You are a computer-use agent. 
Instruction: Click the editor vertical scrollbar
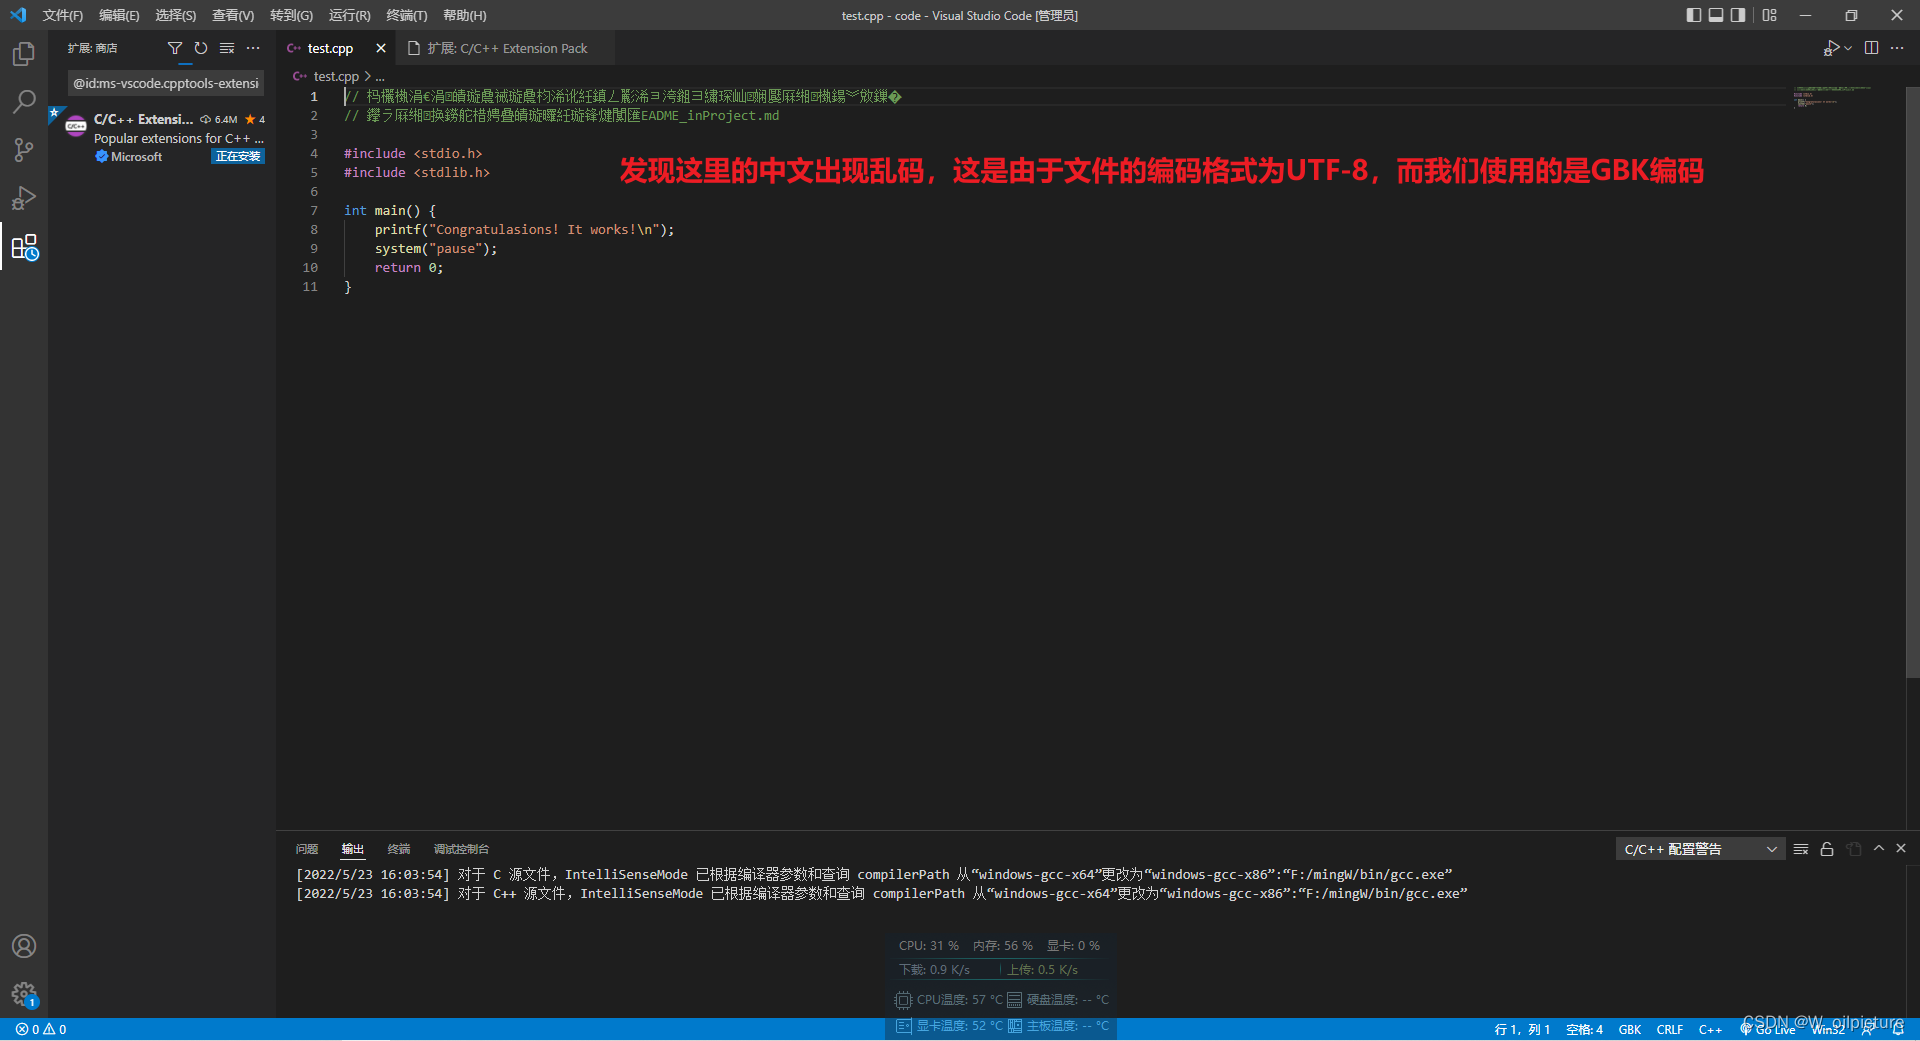1912,380
